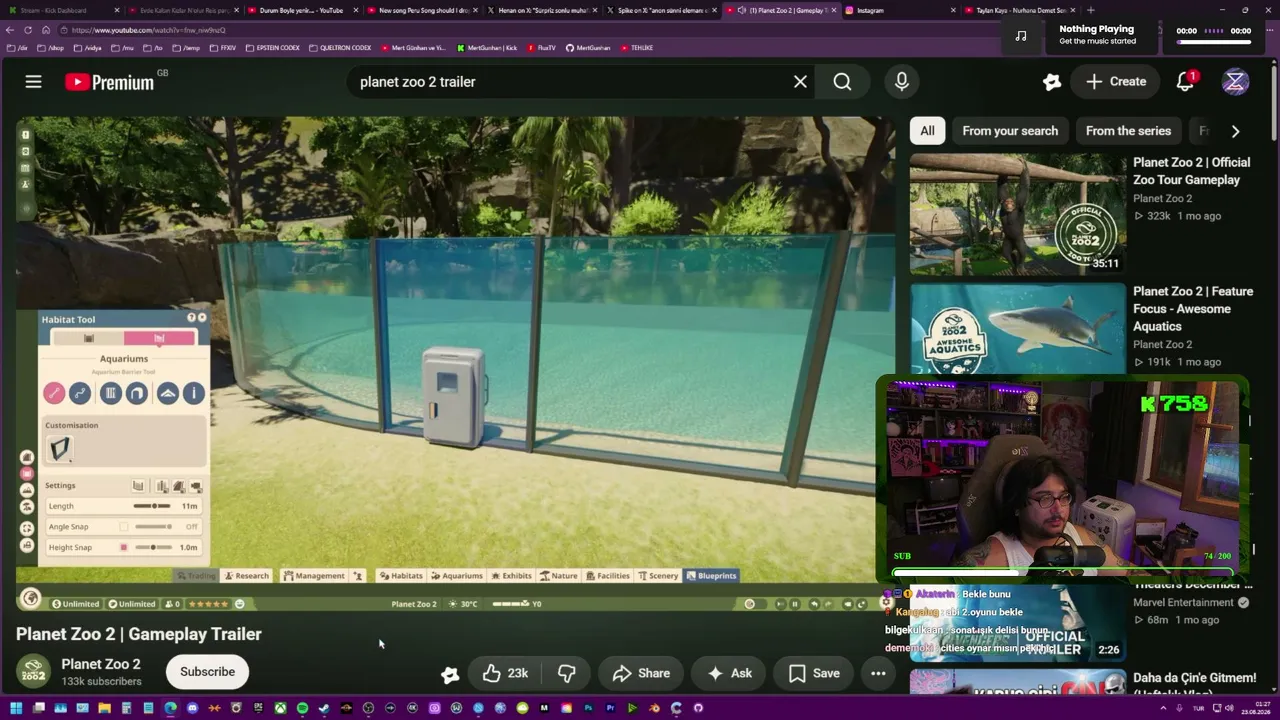Adjust the Angle Snap slider
Image resolution: width=1280 pixels, height=720 pixels.
tap(153, 527)
